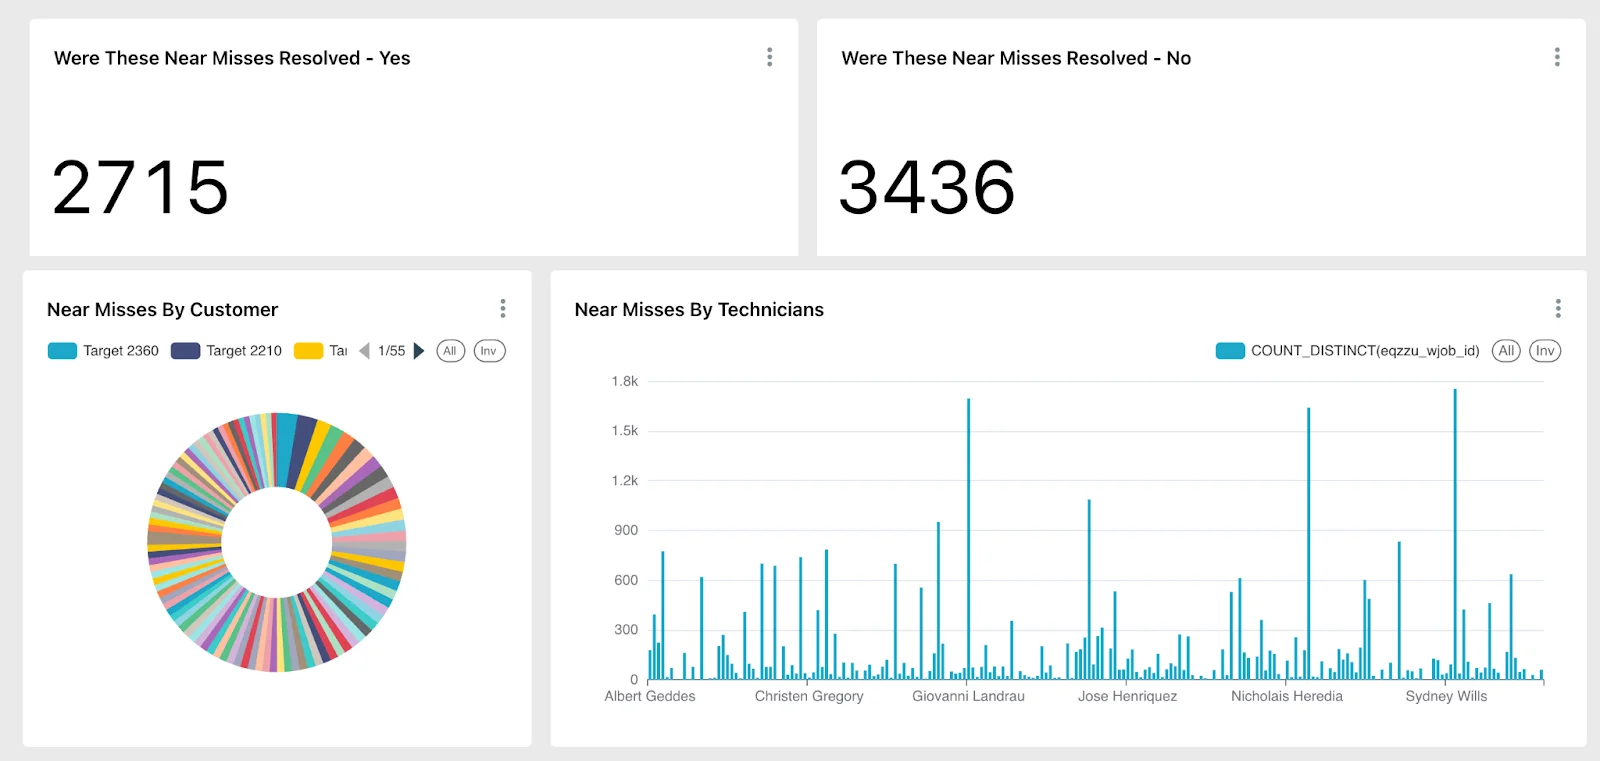
Task: Click the donut chart blue top segment
Action: click(285, 438)
